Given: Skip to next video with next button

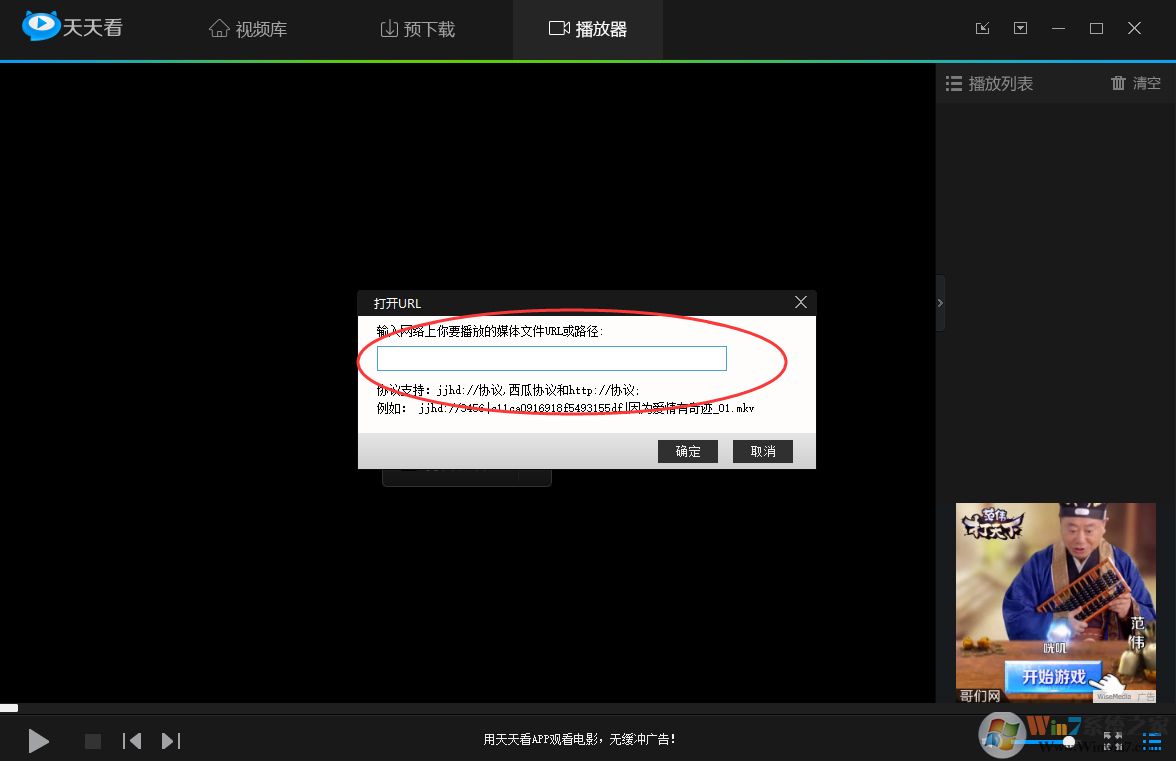Looking at the screenshot, I should coord(170,741).
